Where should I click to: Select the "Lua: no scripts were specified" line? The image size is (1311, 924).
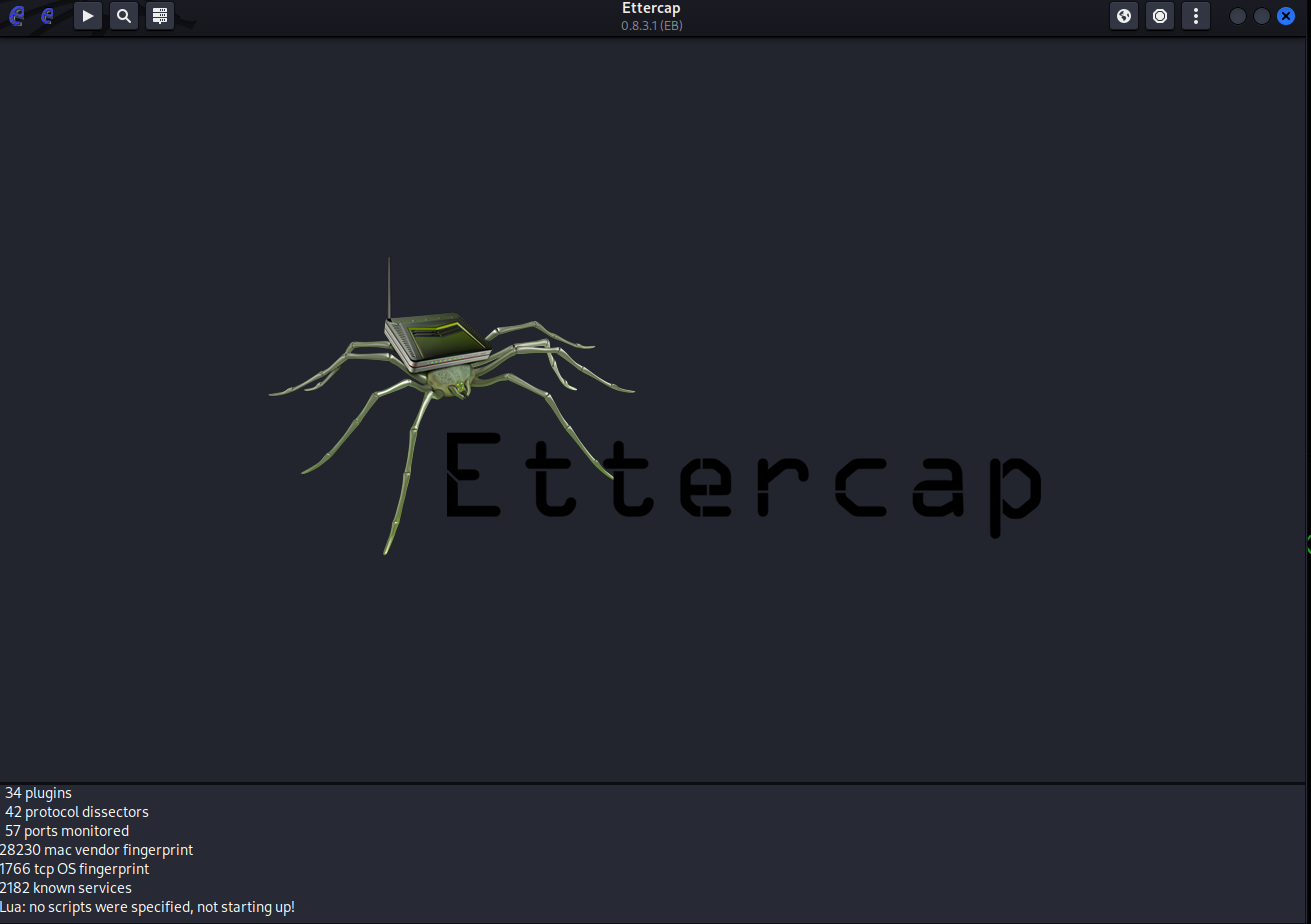147,907
